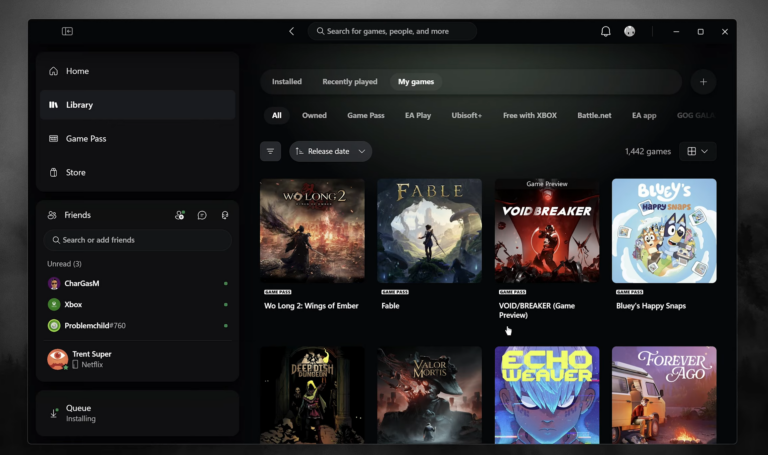
Task: Open the filter options icon
Action: 270,151
